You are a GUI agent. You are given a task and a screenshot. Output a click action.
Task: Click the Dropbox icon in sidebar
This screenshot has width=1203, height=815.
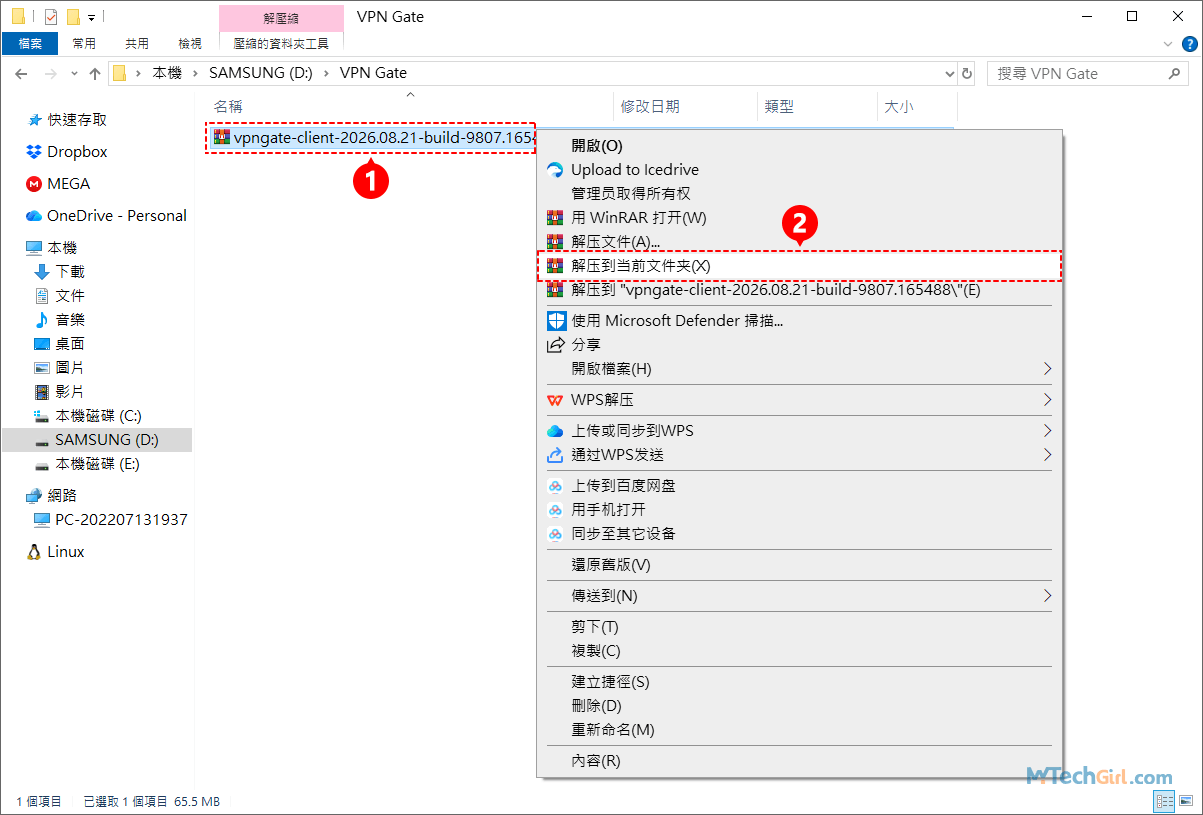(34, 152)
